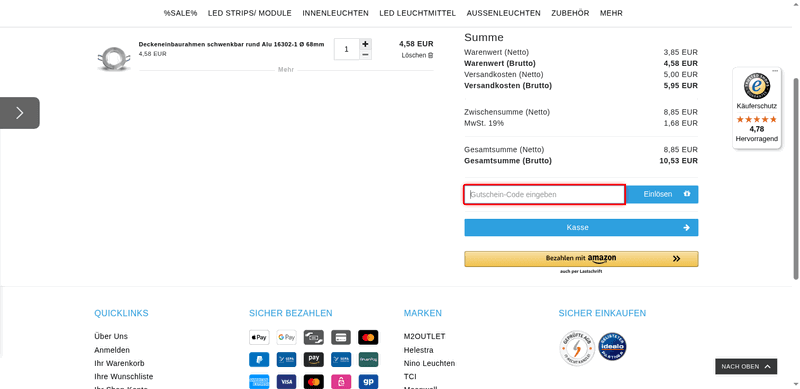Click the MwSt. 19% label
800x389 pixels.
click(x=484, y=123)
